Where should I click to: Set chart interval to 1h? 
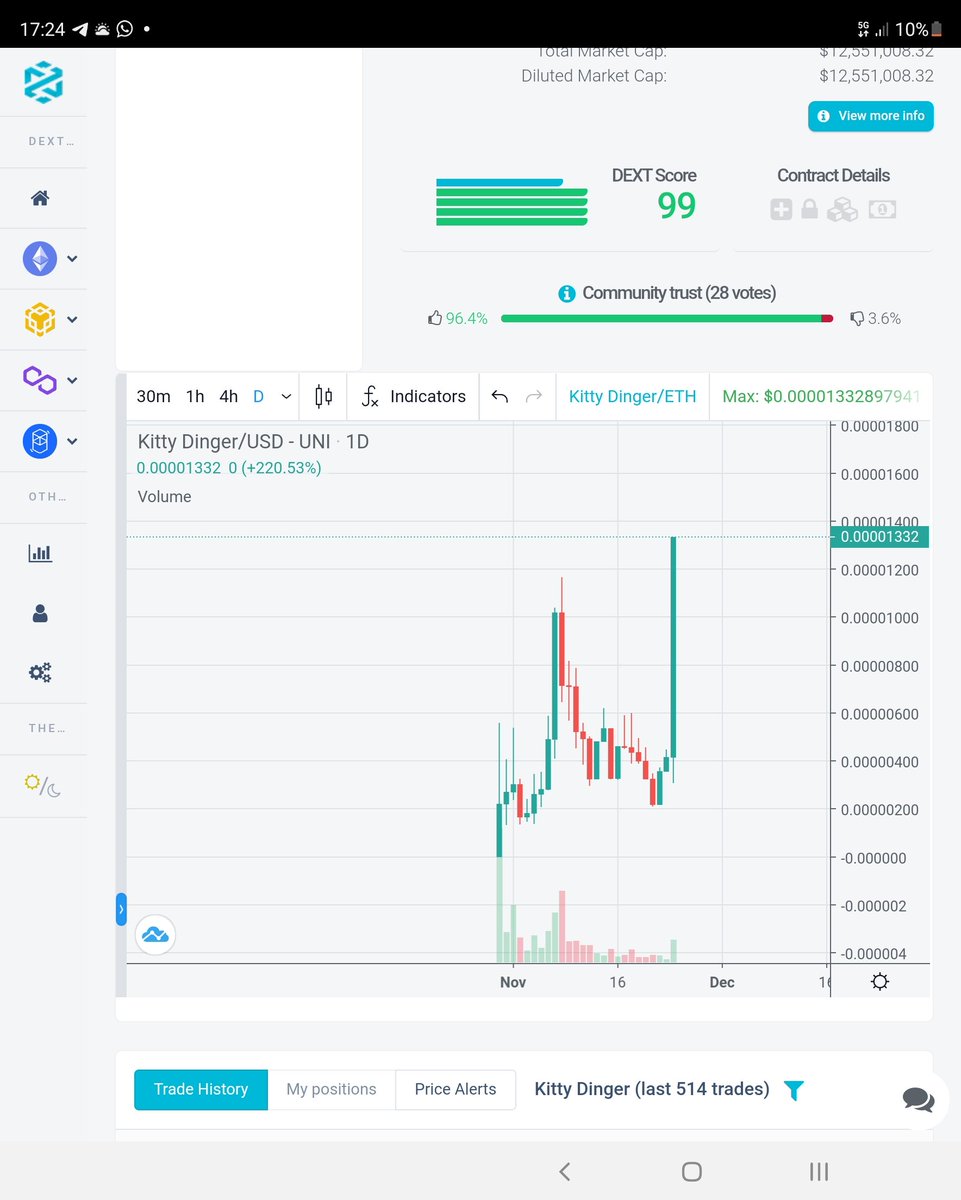tap(195, 396)
